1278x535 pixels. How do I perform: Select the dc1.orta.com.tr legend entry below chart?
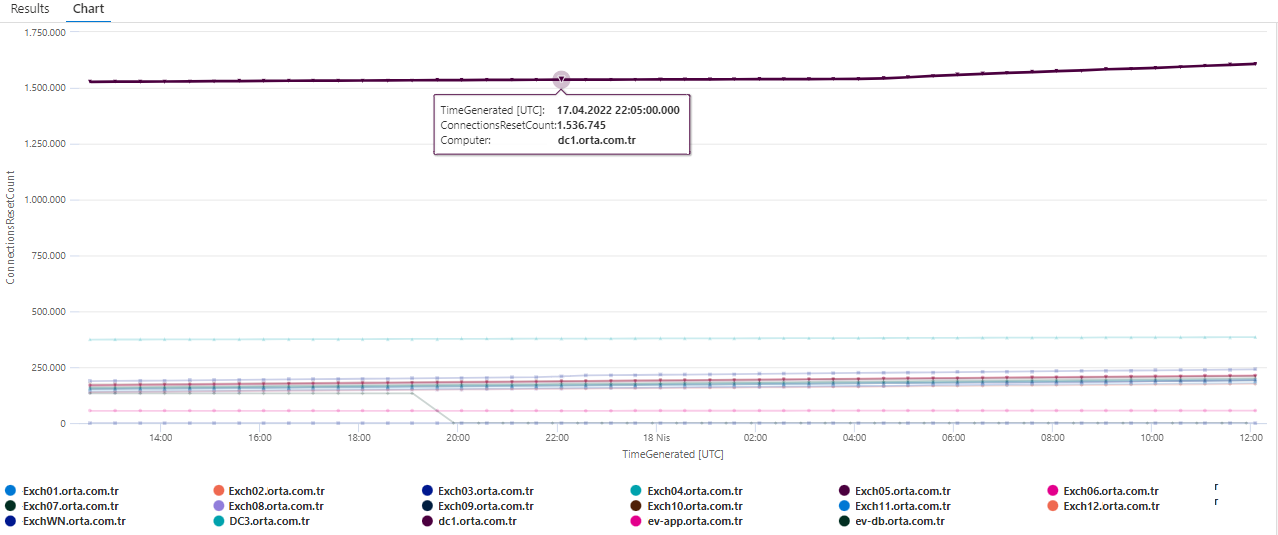469,521
